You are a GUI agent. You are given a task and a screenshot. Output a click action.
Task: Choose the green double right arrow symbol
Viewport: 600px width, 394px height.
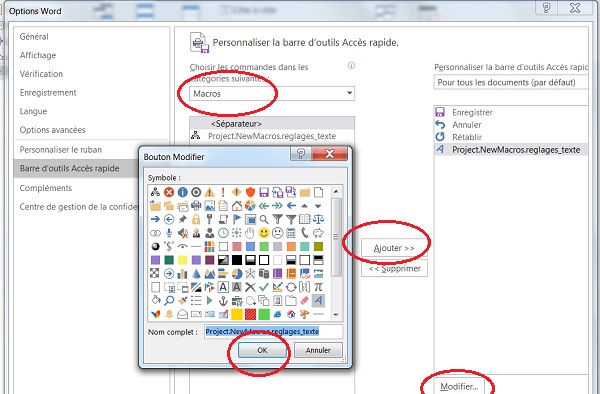coord(277,206)
